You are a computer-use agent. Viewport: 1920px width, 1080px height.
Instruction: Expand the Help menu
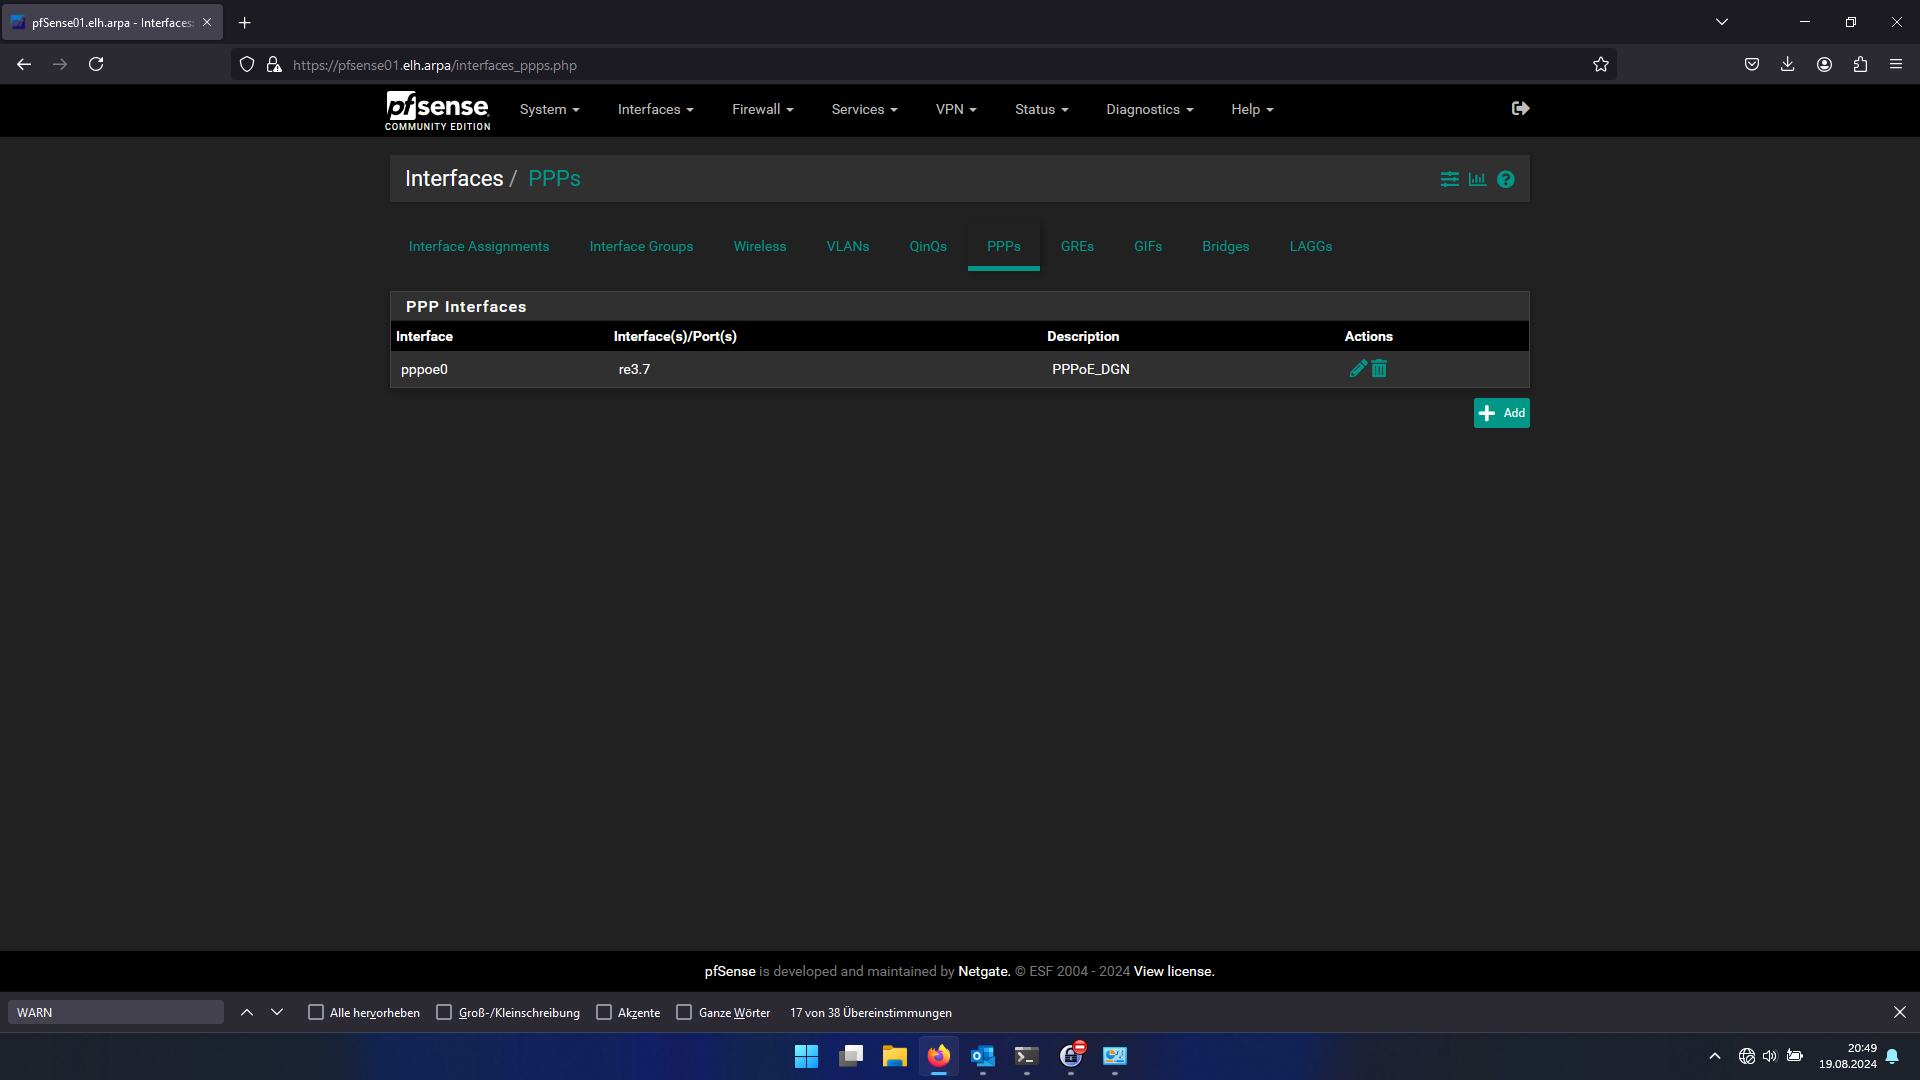click(1252, 110)
